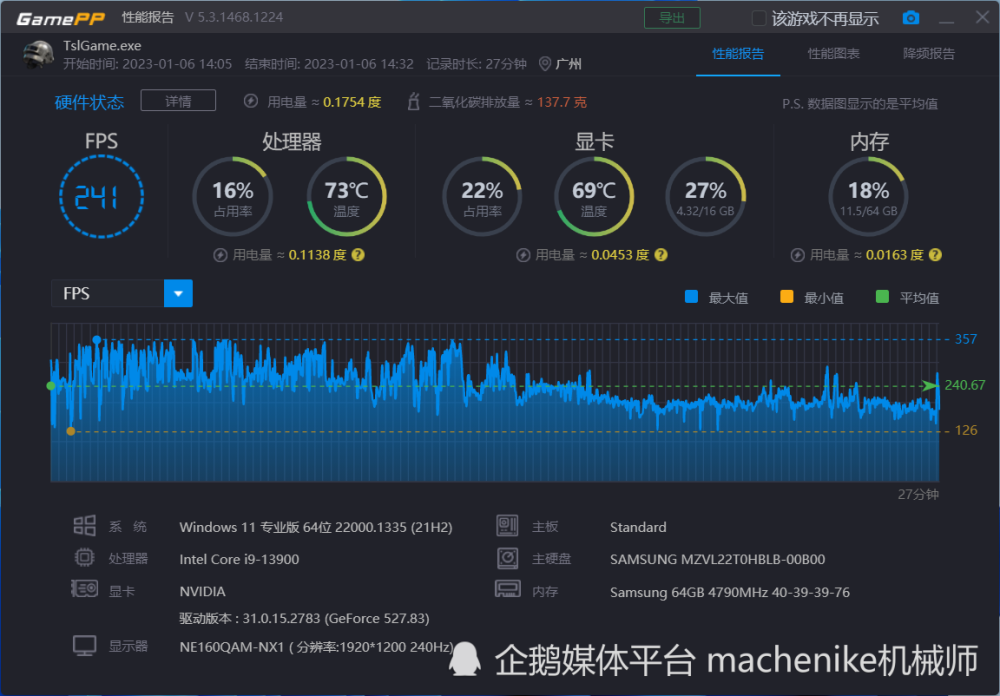The width and height of the screenshot is (1000, 696).
Task: Click the CO2 emission bottle icon
Action: 413,101
